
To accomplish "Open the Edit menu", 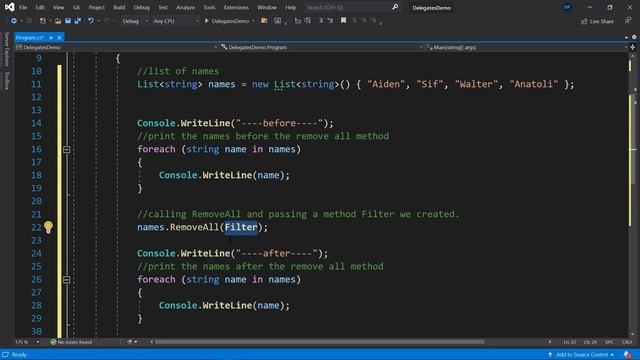I will (40, 7).
